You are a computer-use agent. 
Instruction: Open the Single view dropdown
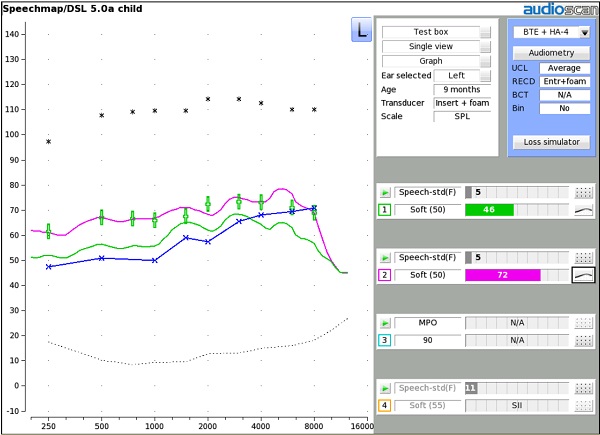click(x=486, y=47)
